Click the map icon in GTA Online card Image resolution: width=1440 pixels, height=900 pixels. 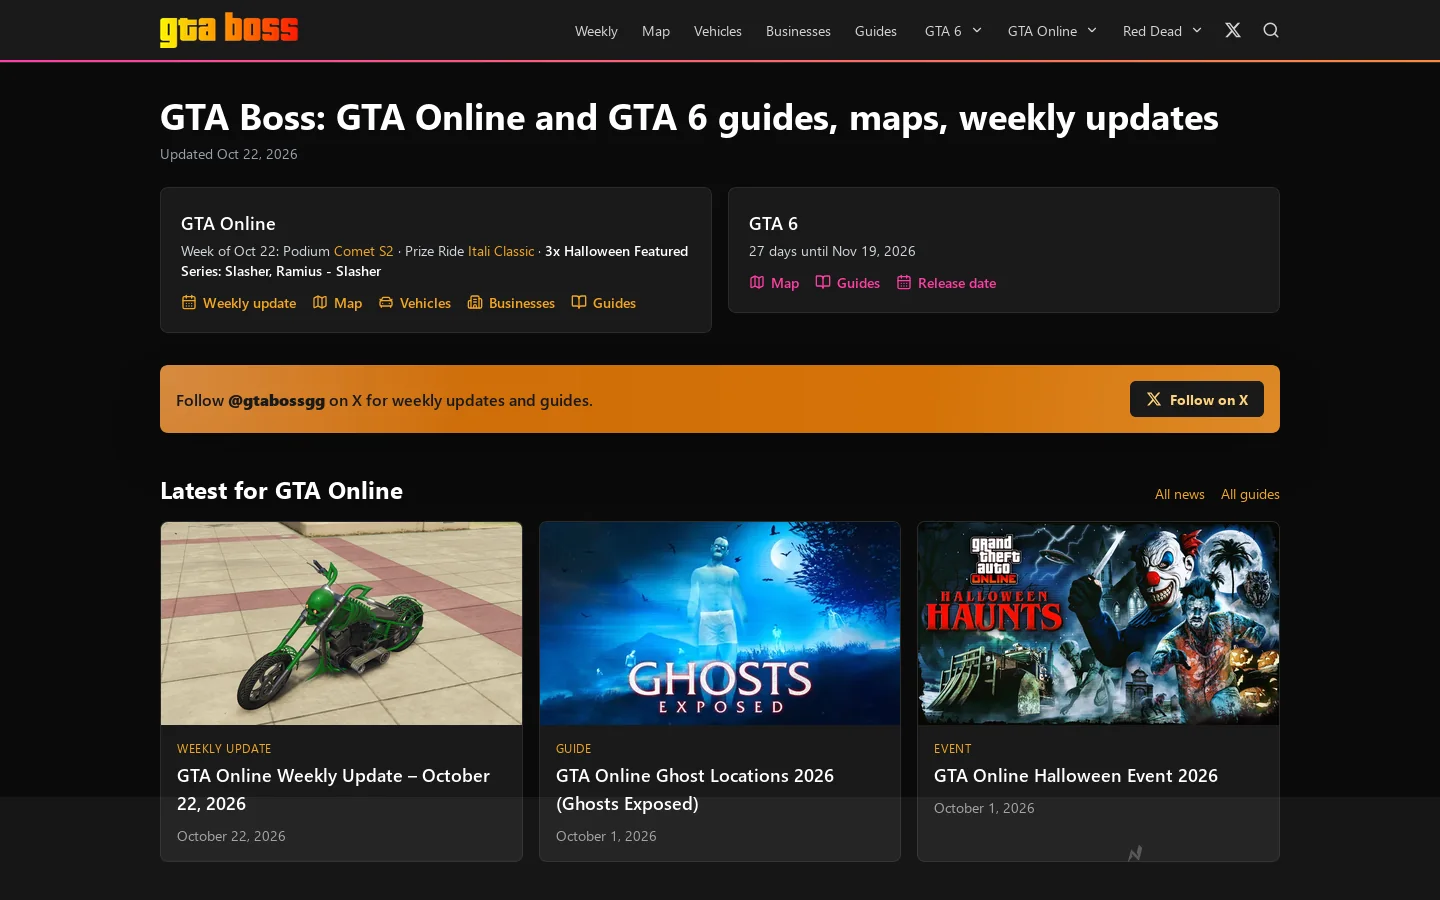[320, 302]
